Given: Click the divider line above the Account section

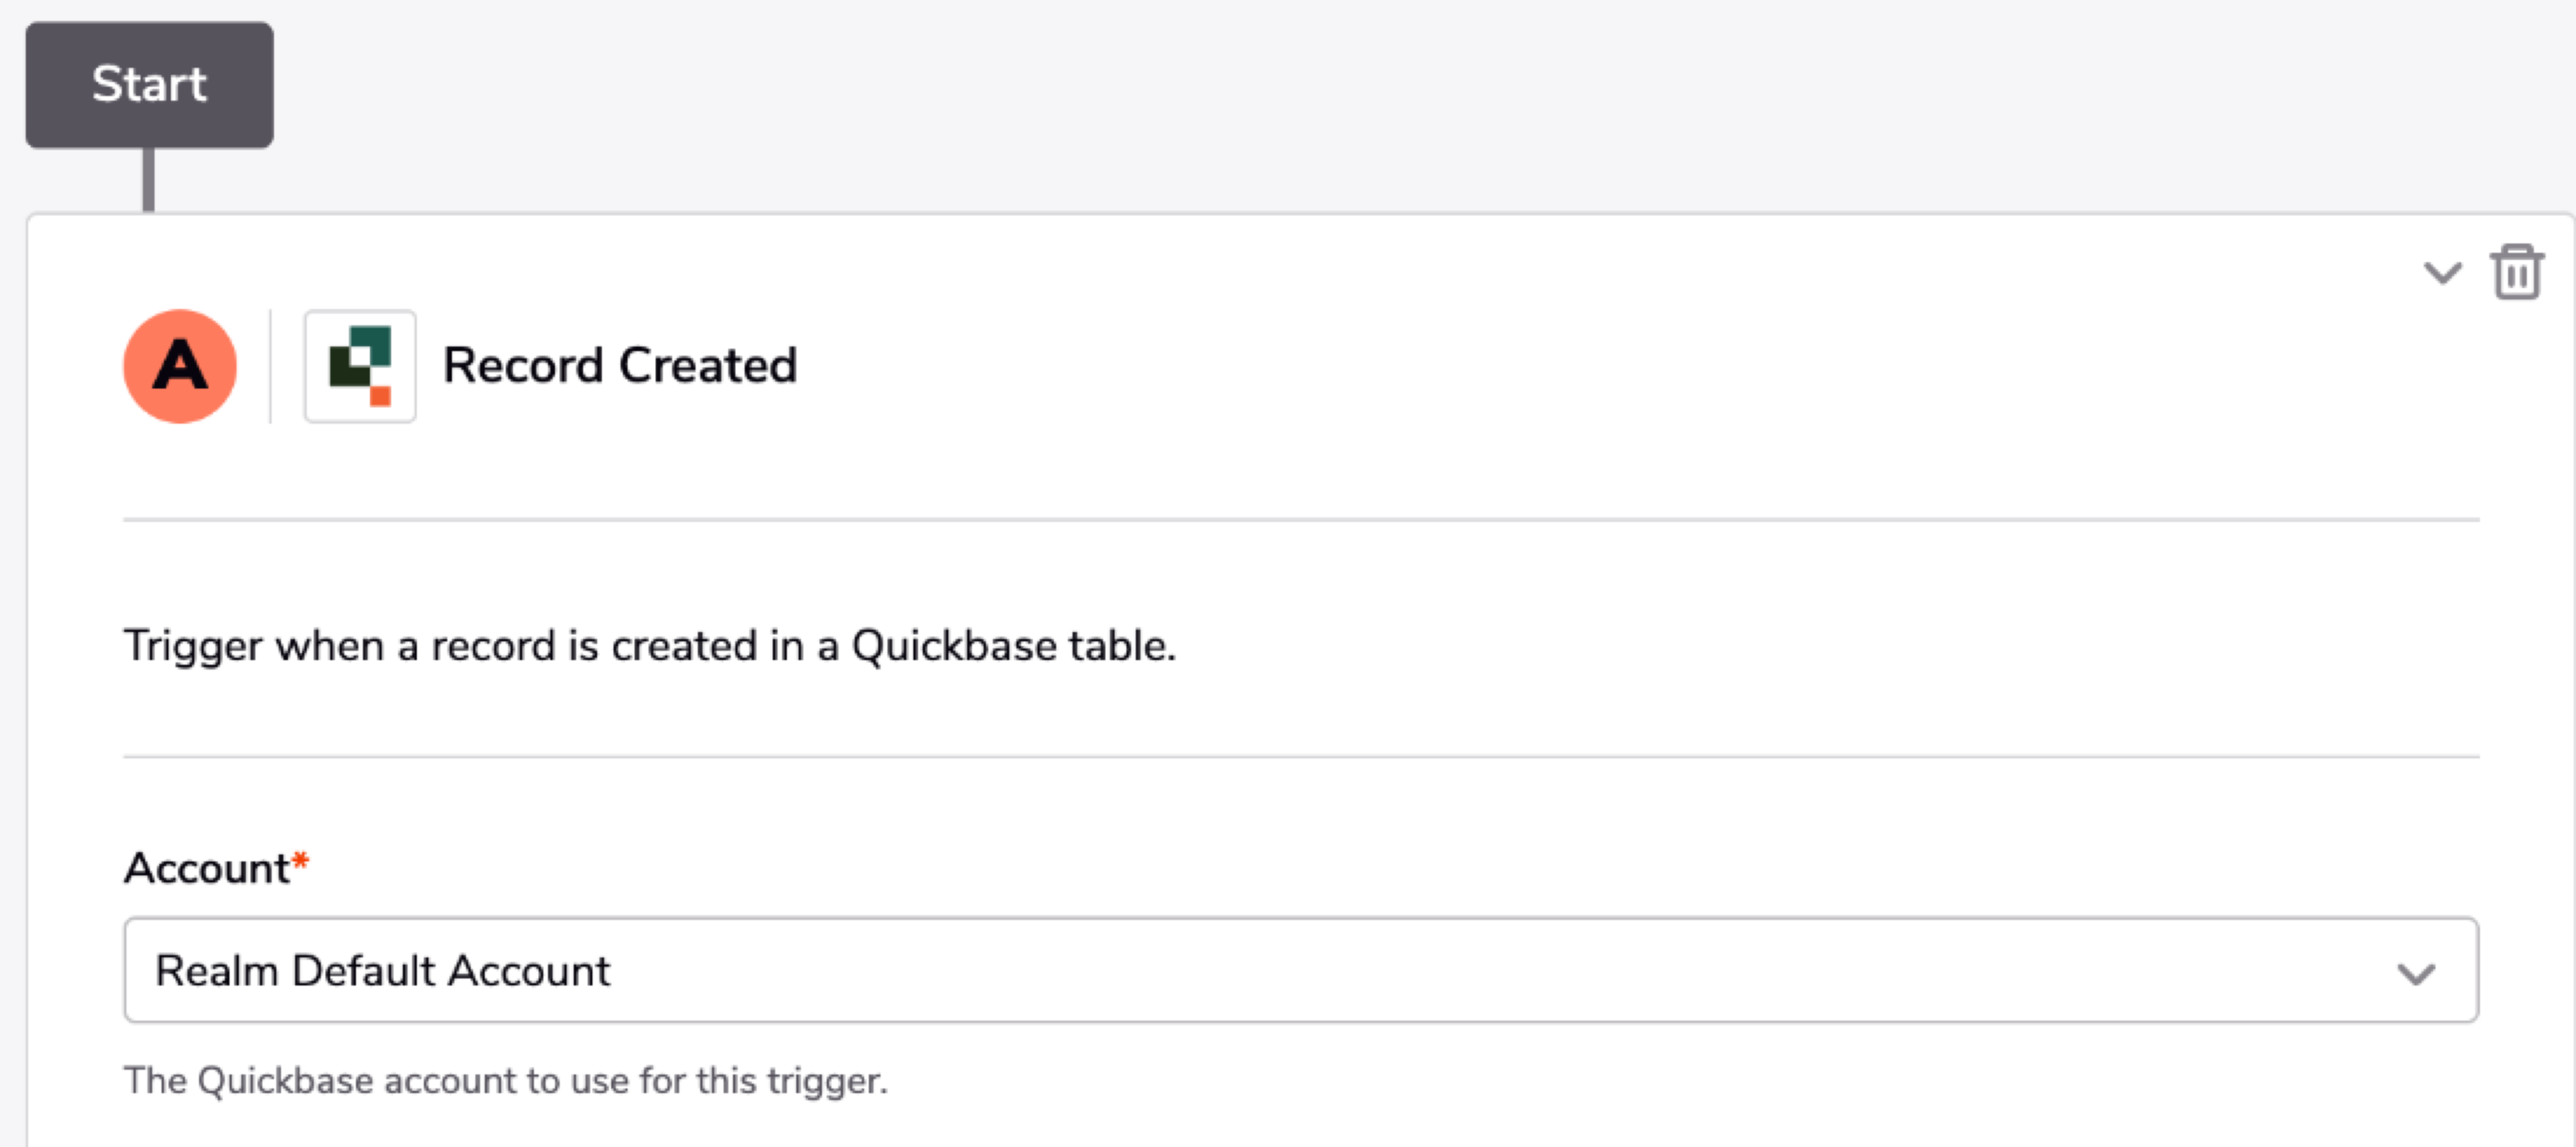Looking at the screenshot, I should point(1301,756).
